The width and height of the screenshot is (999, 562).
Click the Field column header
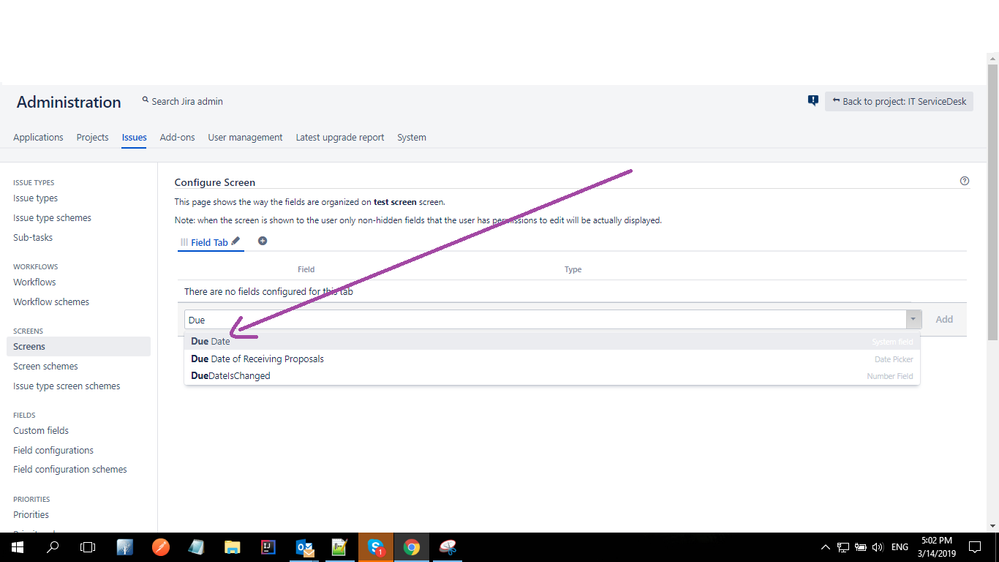(x=306, y=270)
